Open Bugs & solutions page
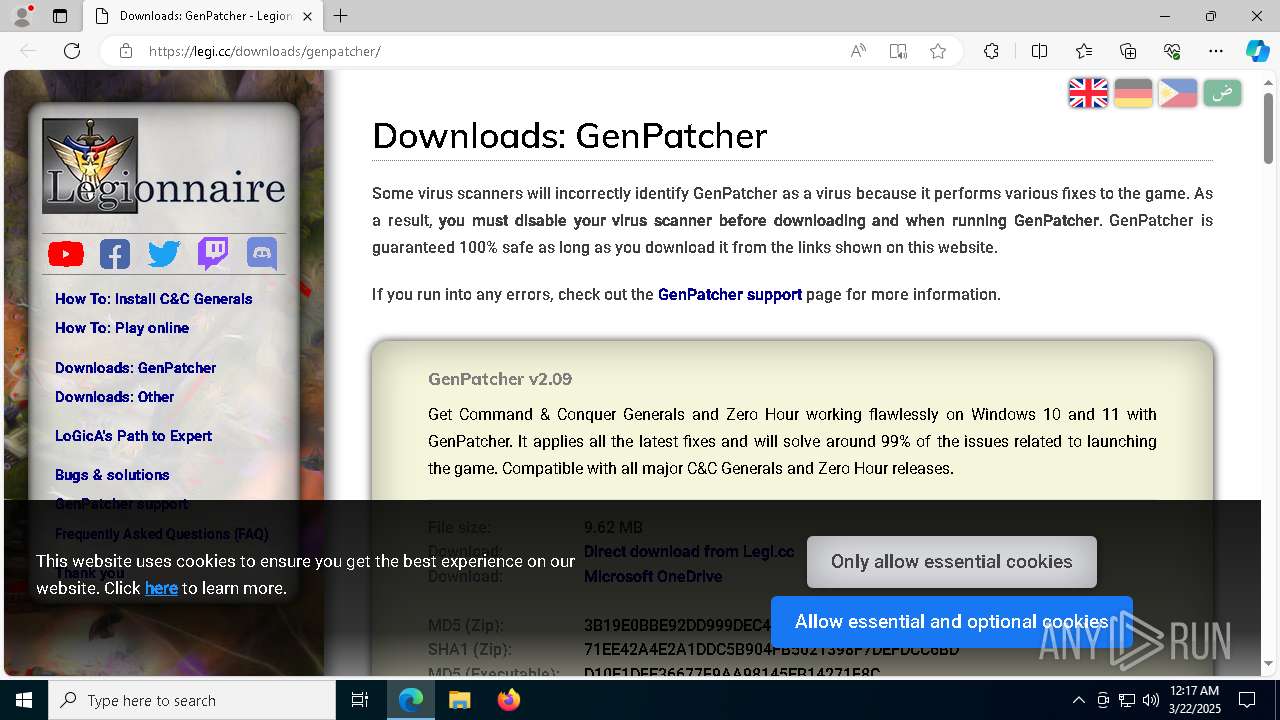This screenshot has height=720, width=1280. tap(112, 475)
